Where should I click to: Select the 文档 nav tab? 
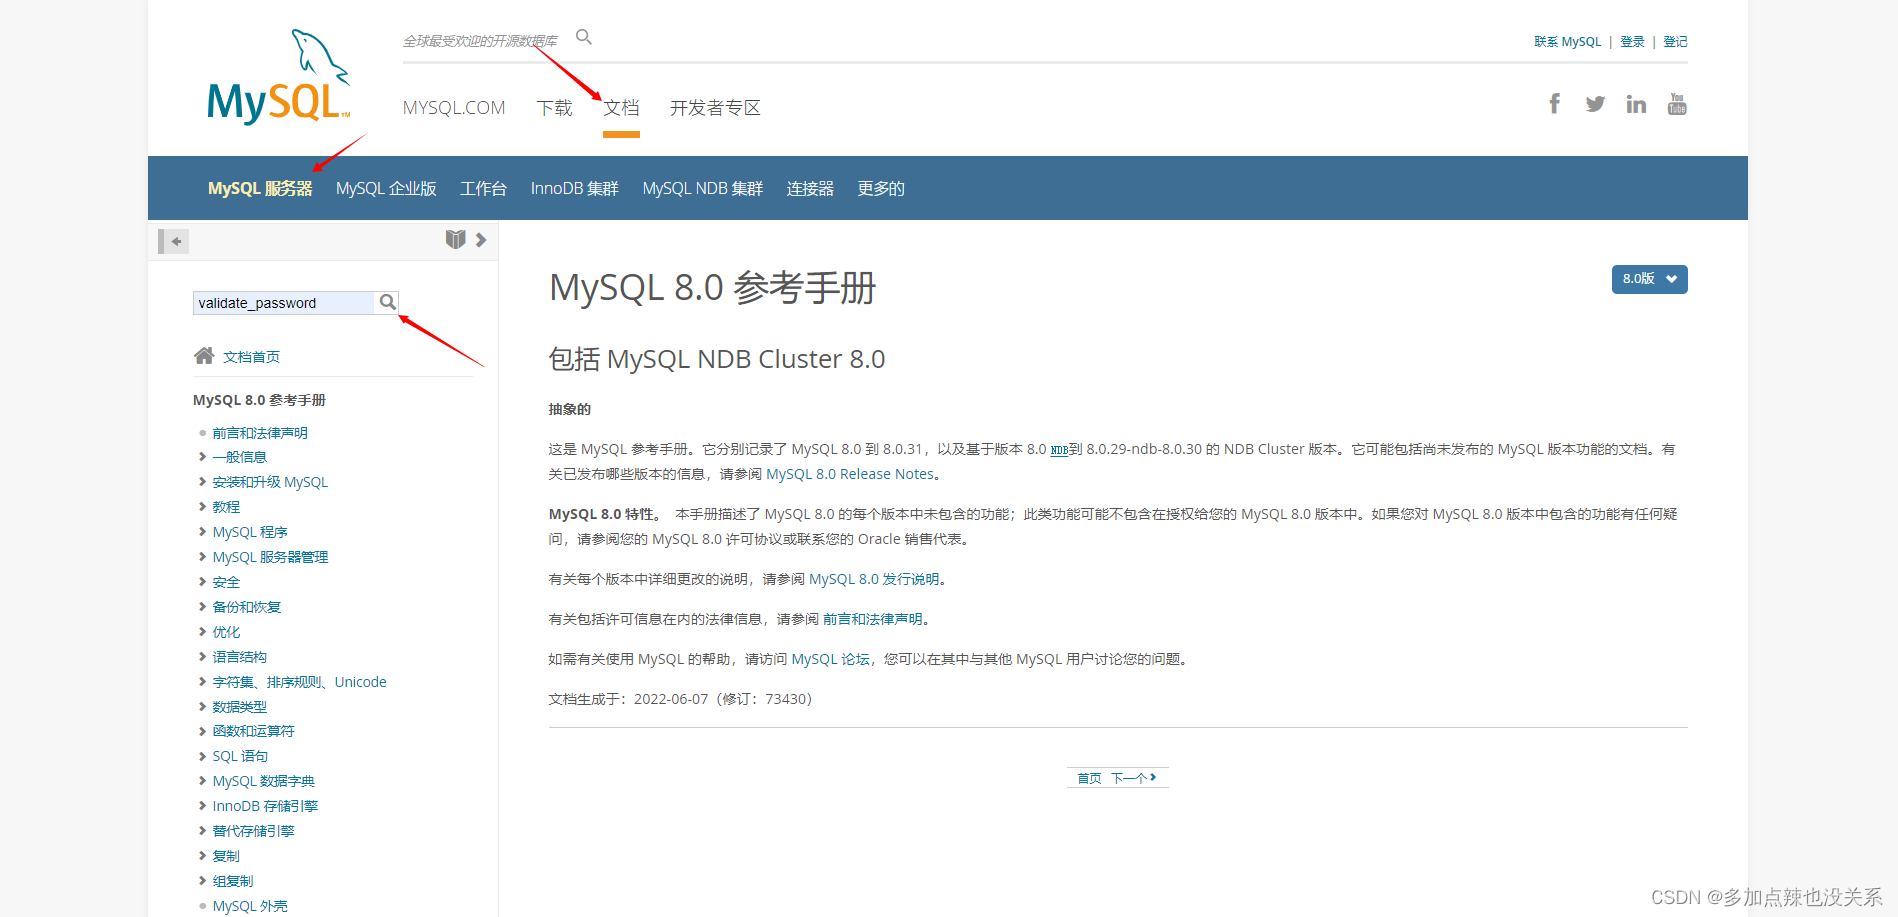[621, 108]
